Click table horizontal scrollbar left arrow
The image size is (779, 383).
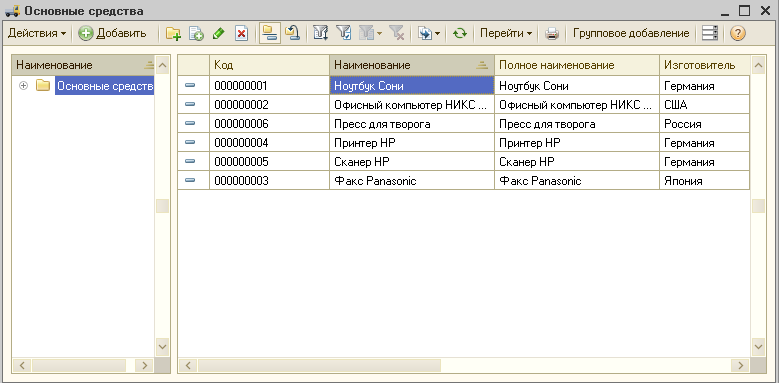(x=188, y=366)
